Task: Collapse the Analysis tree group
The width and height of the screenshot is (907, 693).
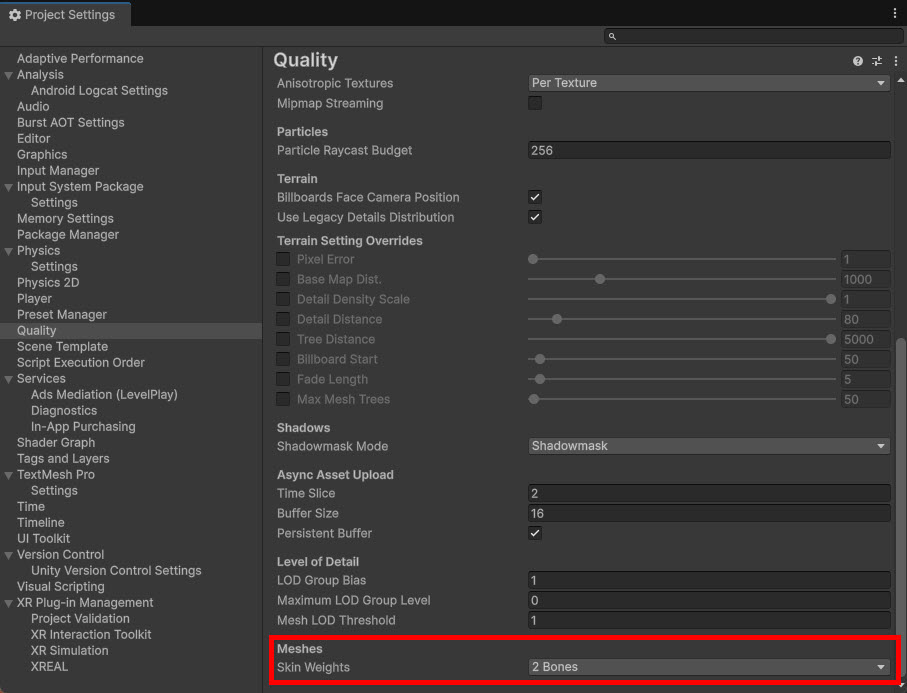Action: [x=9, y=75]
